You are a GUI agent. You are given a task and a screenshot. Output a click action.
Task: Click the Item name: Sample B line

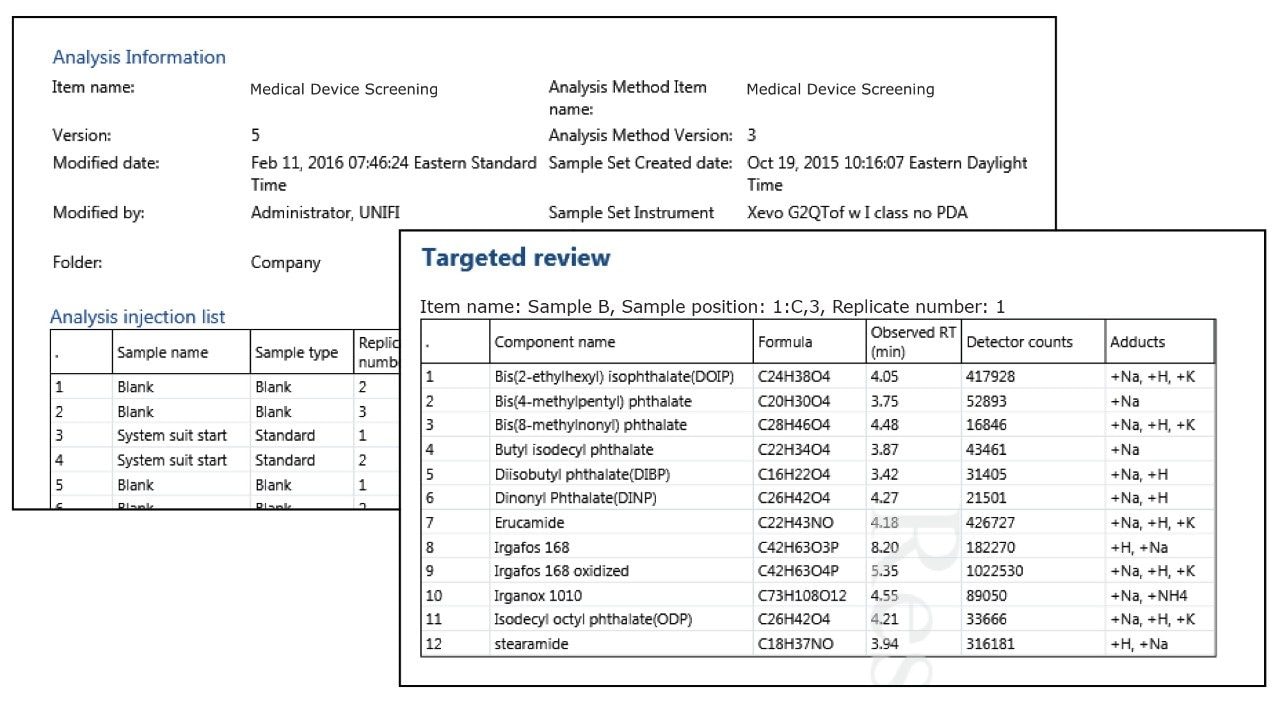coord(713,307)
